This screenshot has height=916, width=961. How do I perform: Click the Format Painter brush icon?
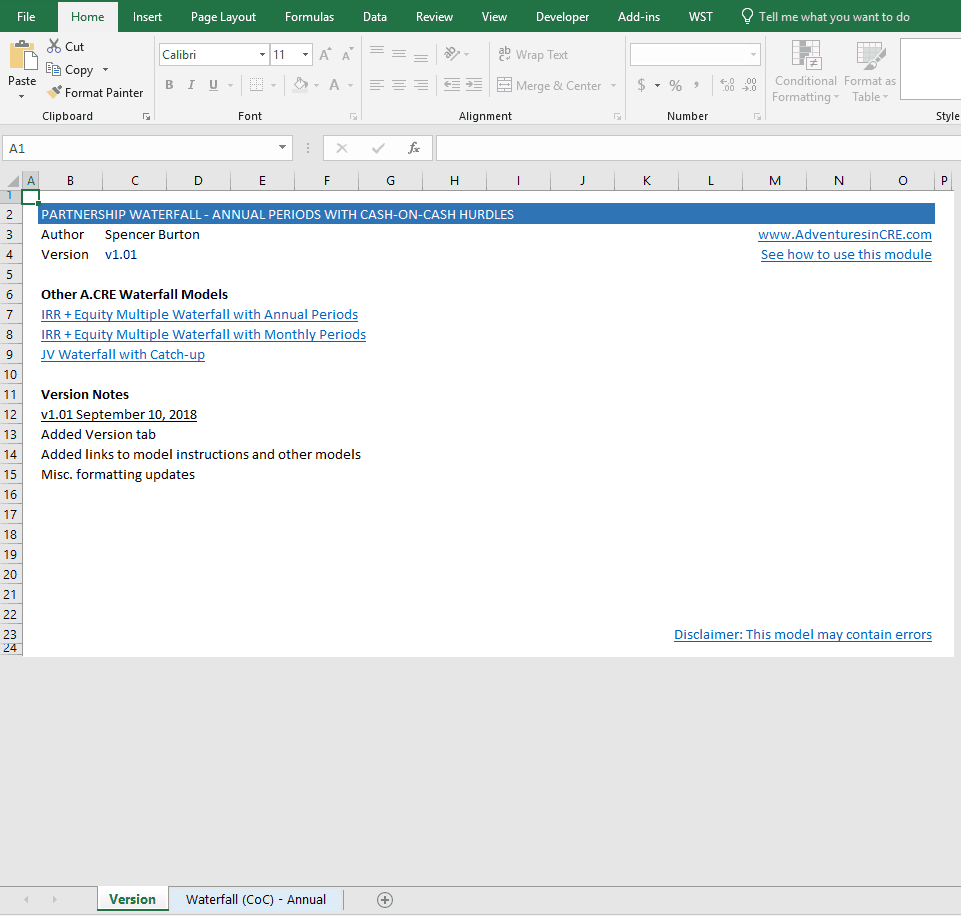coord(54,93)
